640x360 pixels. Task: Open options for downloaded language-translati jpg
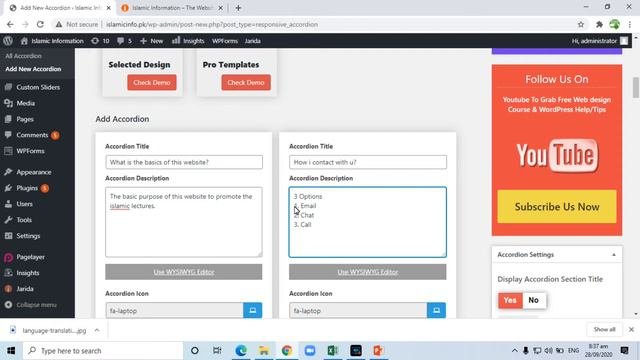97,330
